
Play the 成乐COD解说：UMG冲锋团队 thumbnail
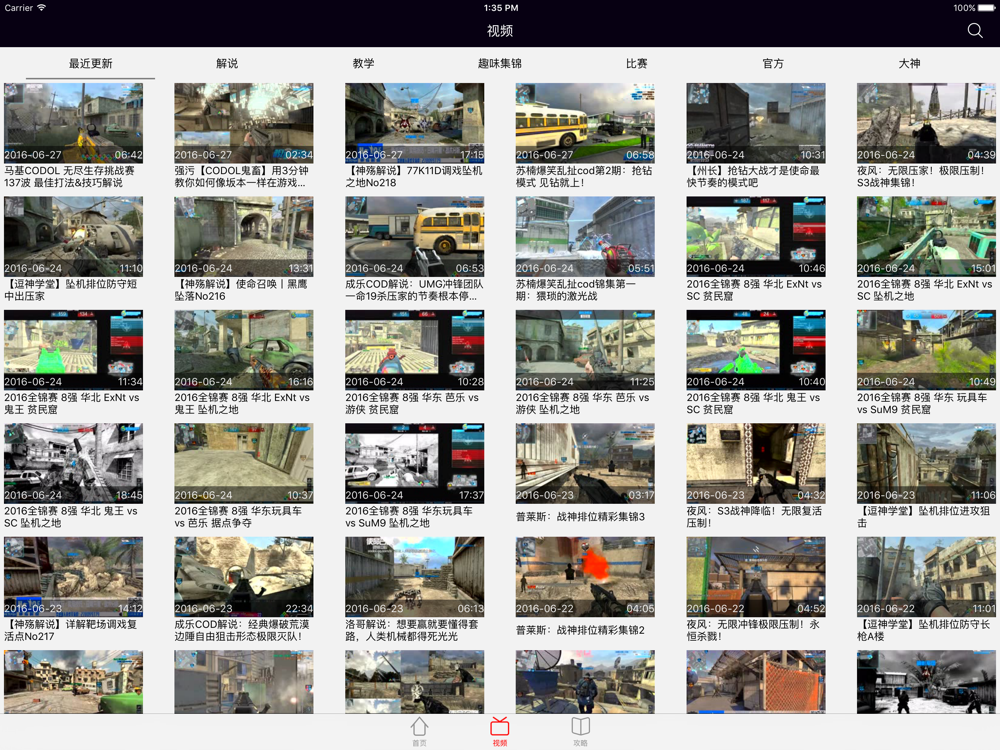415,236
